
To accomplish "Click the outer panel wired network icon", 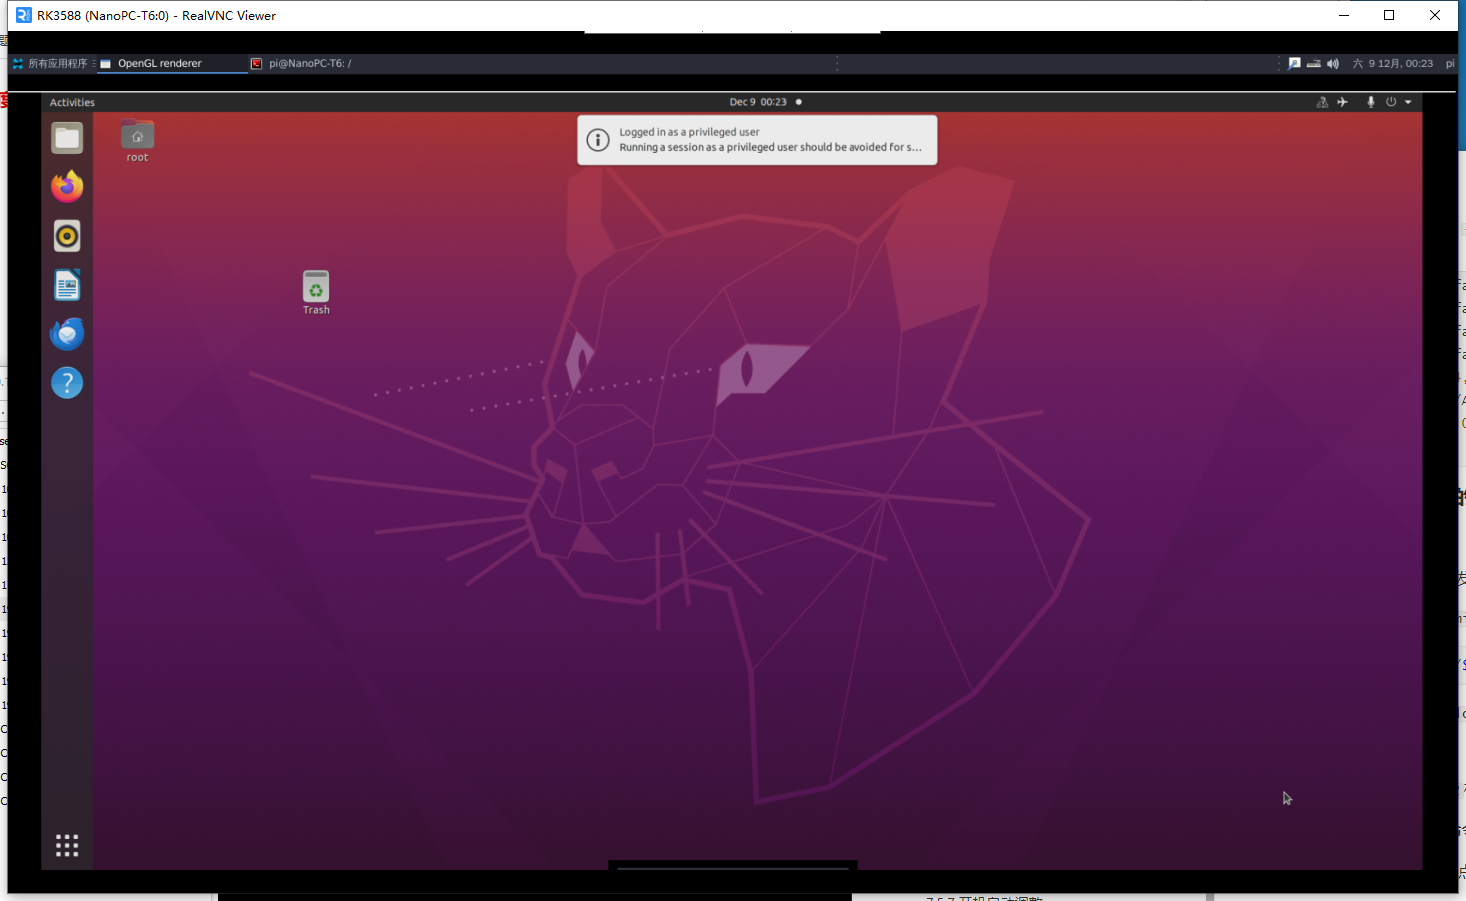I will (1313, 63).
